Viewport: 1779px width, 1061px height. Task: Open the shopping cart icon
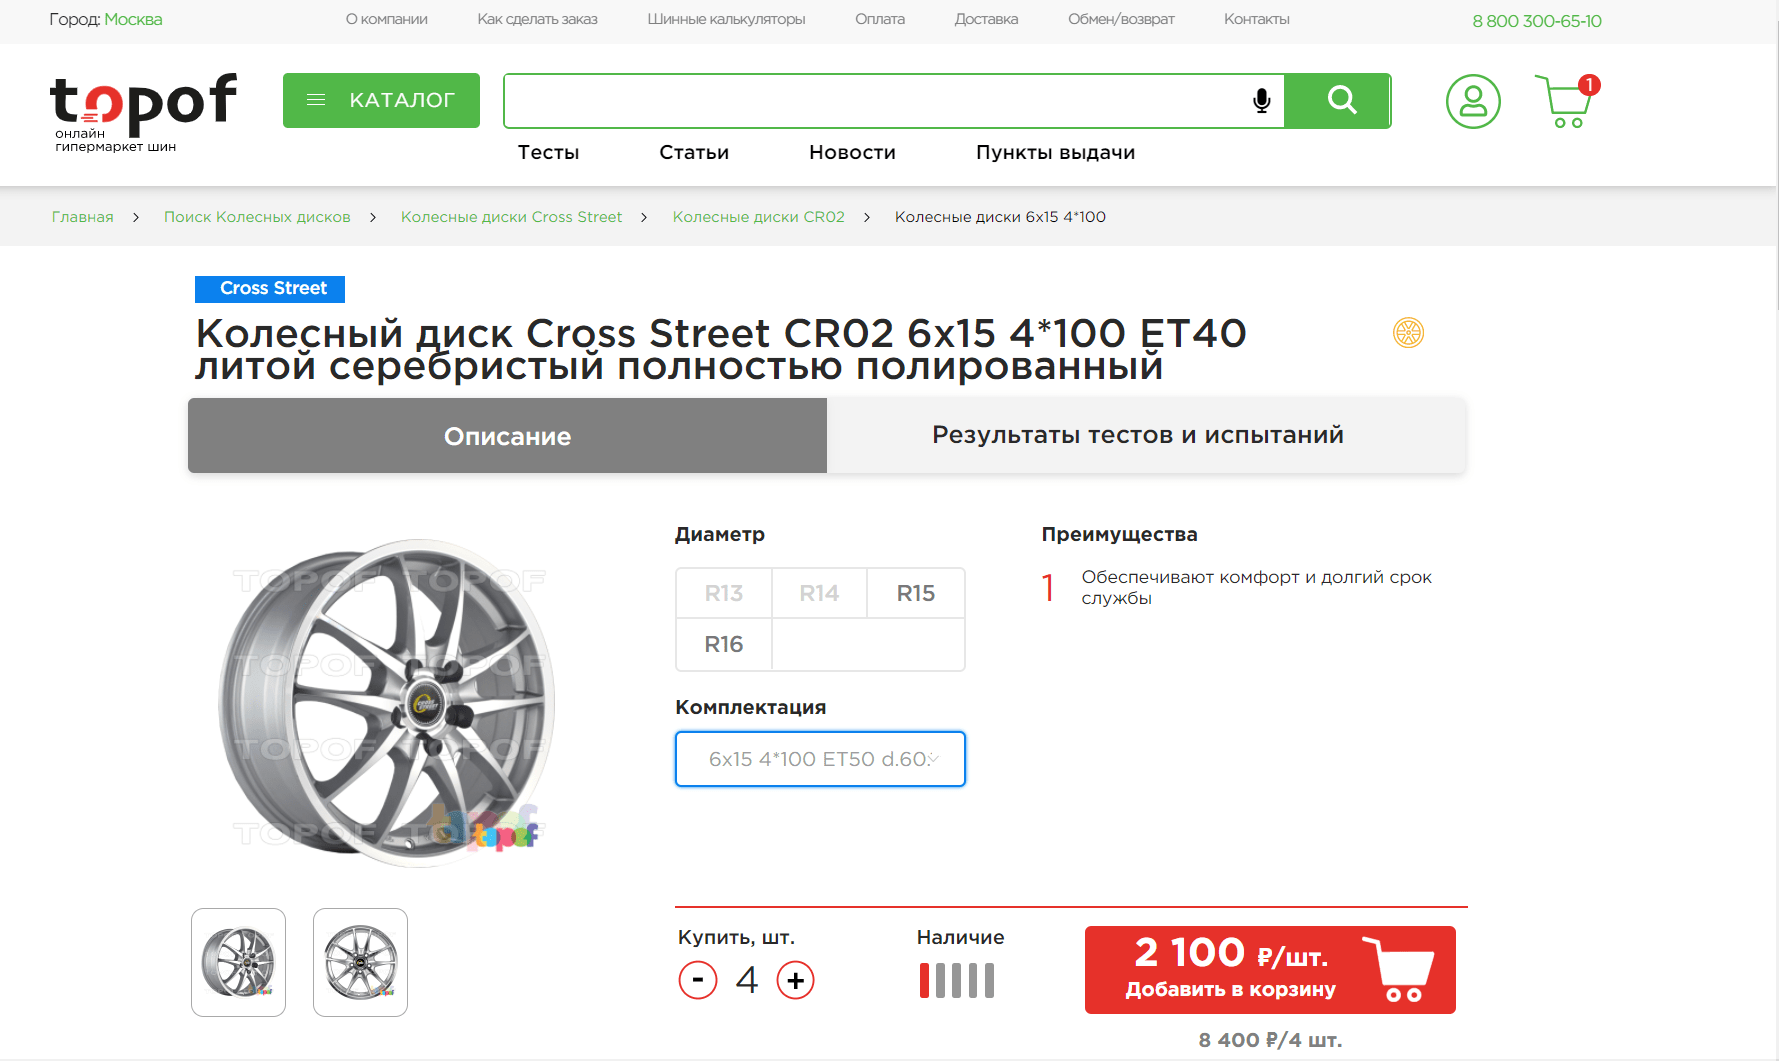pos(1565,102)
